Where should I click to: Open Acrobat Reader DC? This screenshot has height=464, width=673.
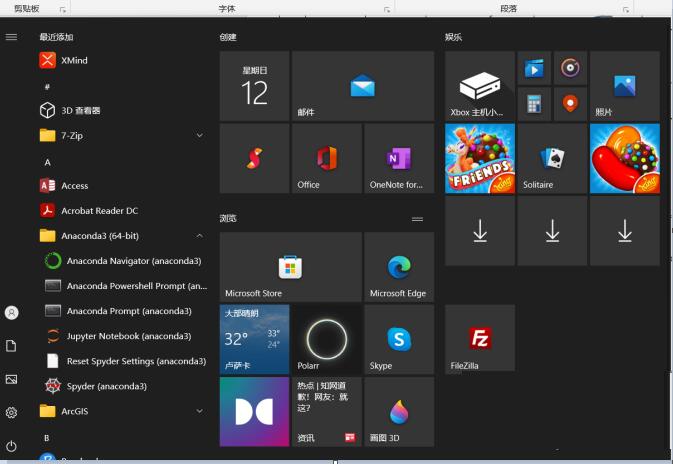(x=99, y=210)
